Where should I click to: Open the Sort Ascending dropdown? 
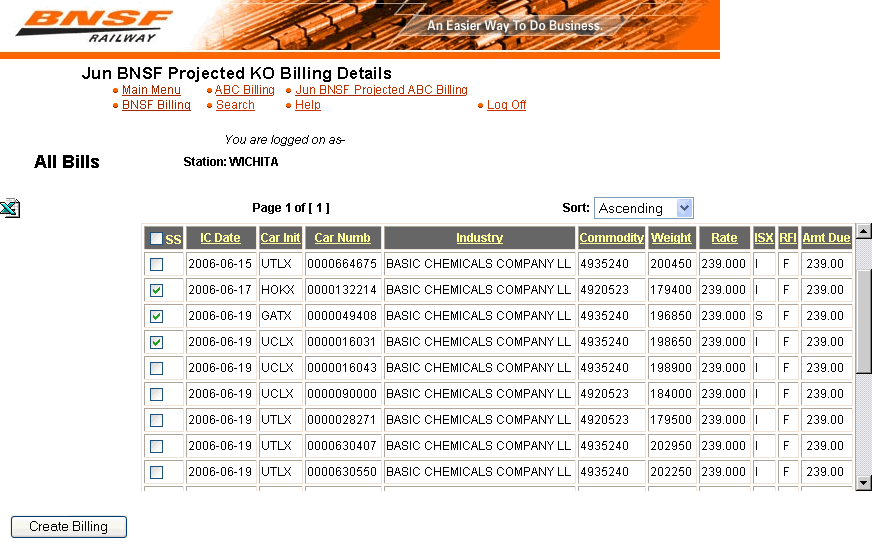click(x=643, y=208)
